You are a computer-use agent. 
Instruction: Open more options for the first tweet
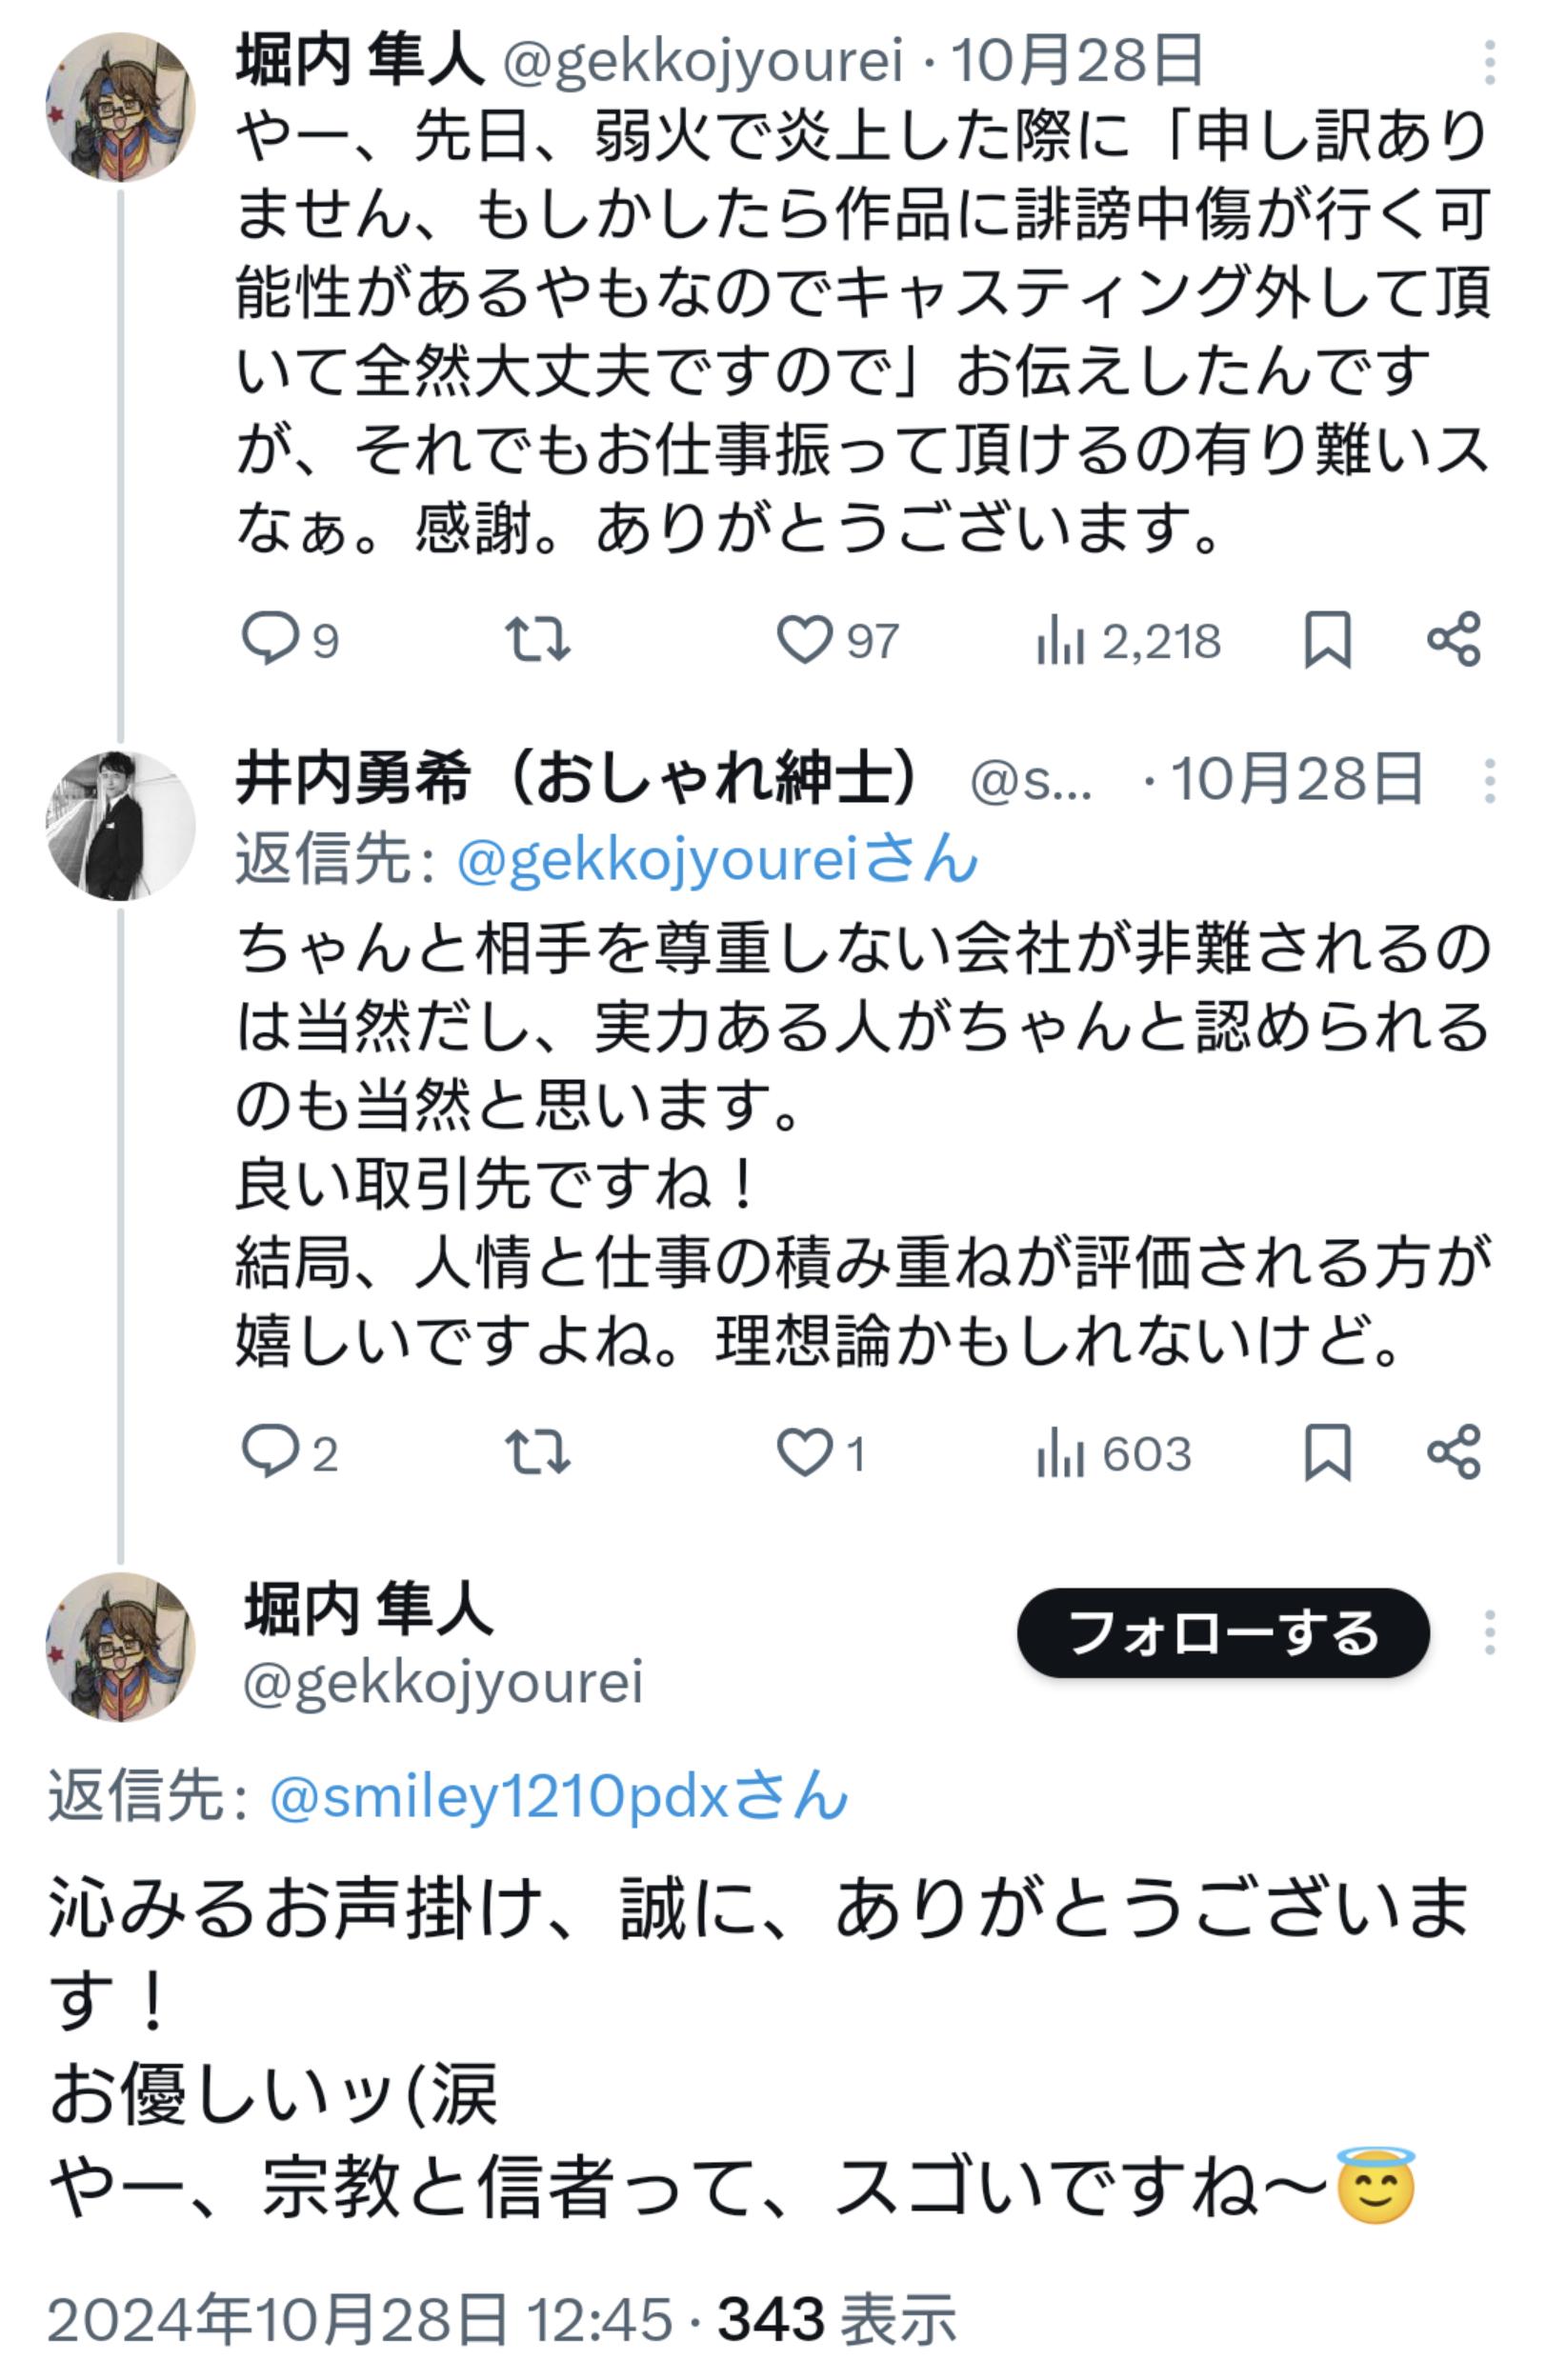pyautogui.click(x=1489, y=62)
